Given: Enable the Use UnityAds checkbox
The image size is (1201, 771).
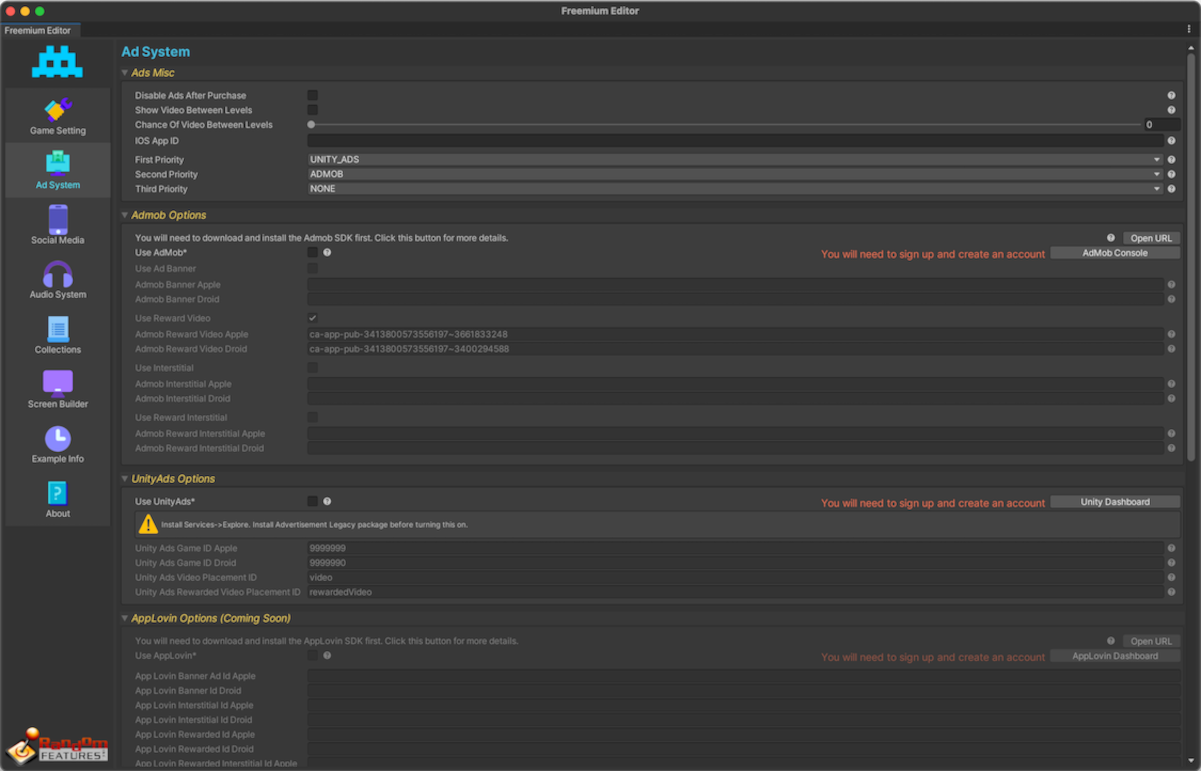Looking at the screenshot, I should click(312, 502).
